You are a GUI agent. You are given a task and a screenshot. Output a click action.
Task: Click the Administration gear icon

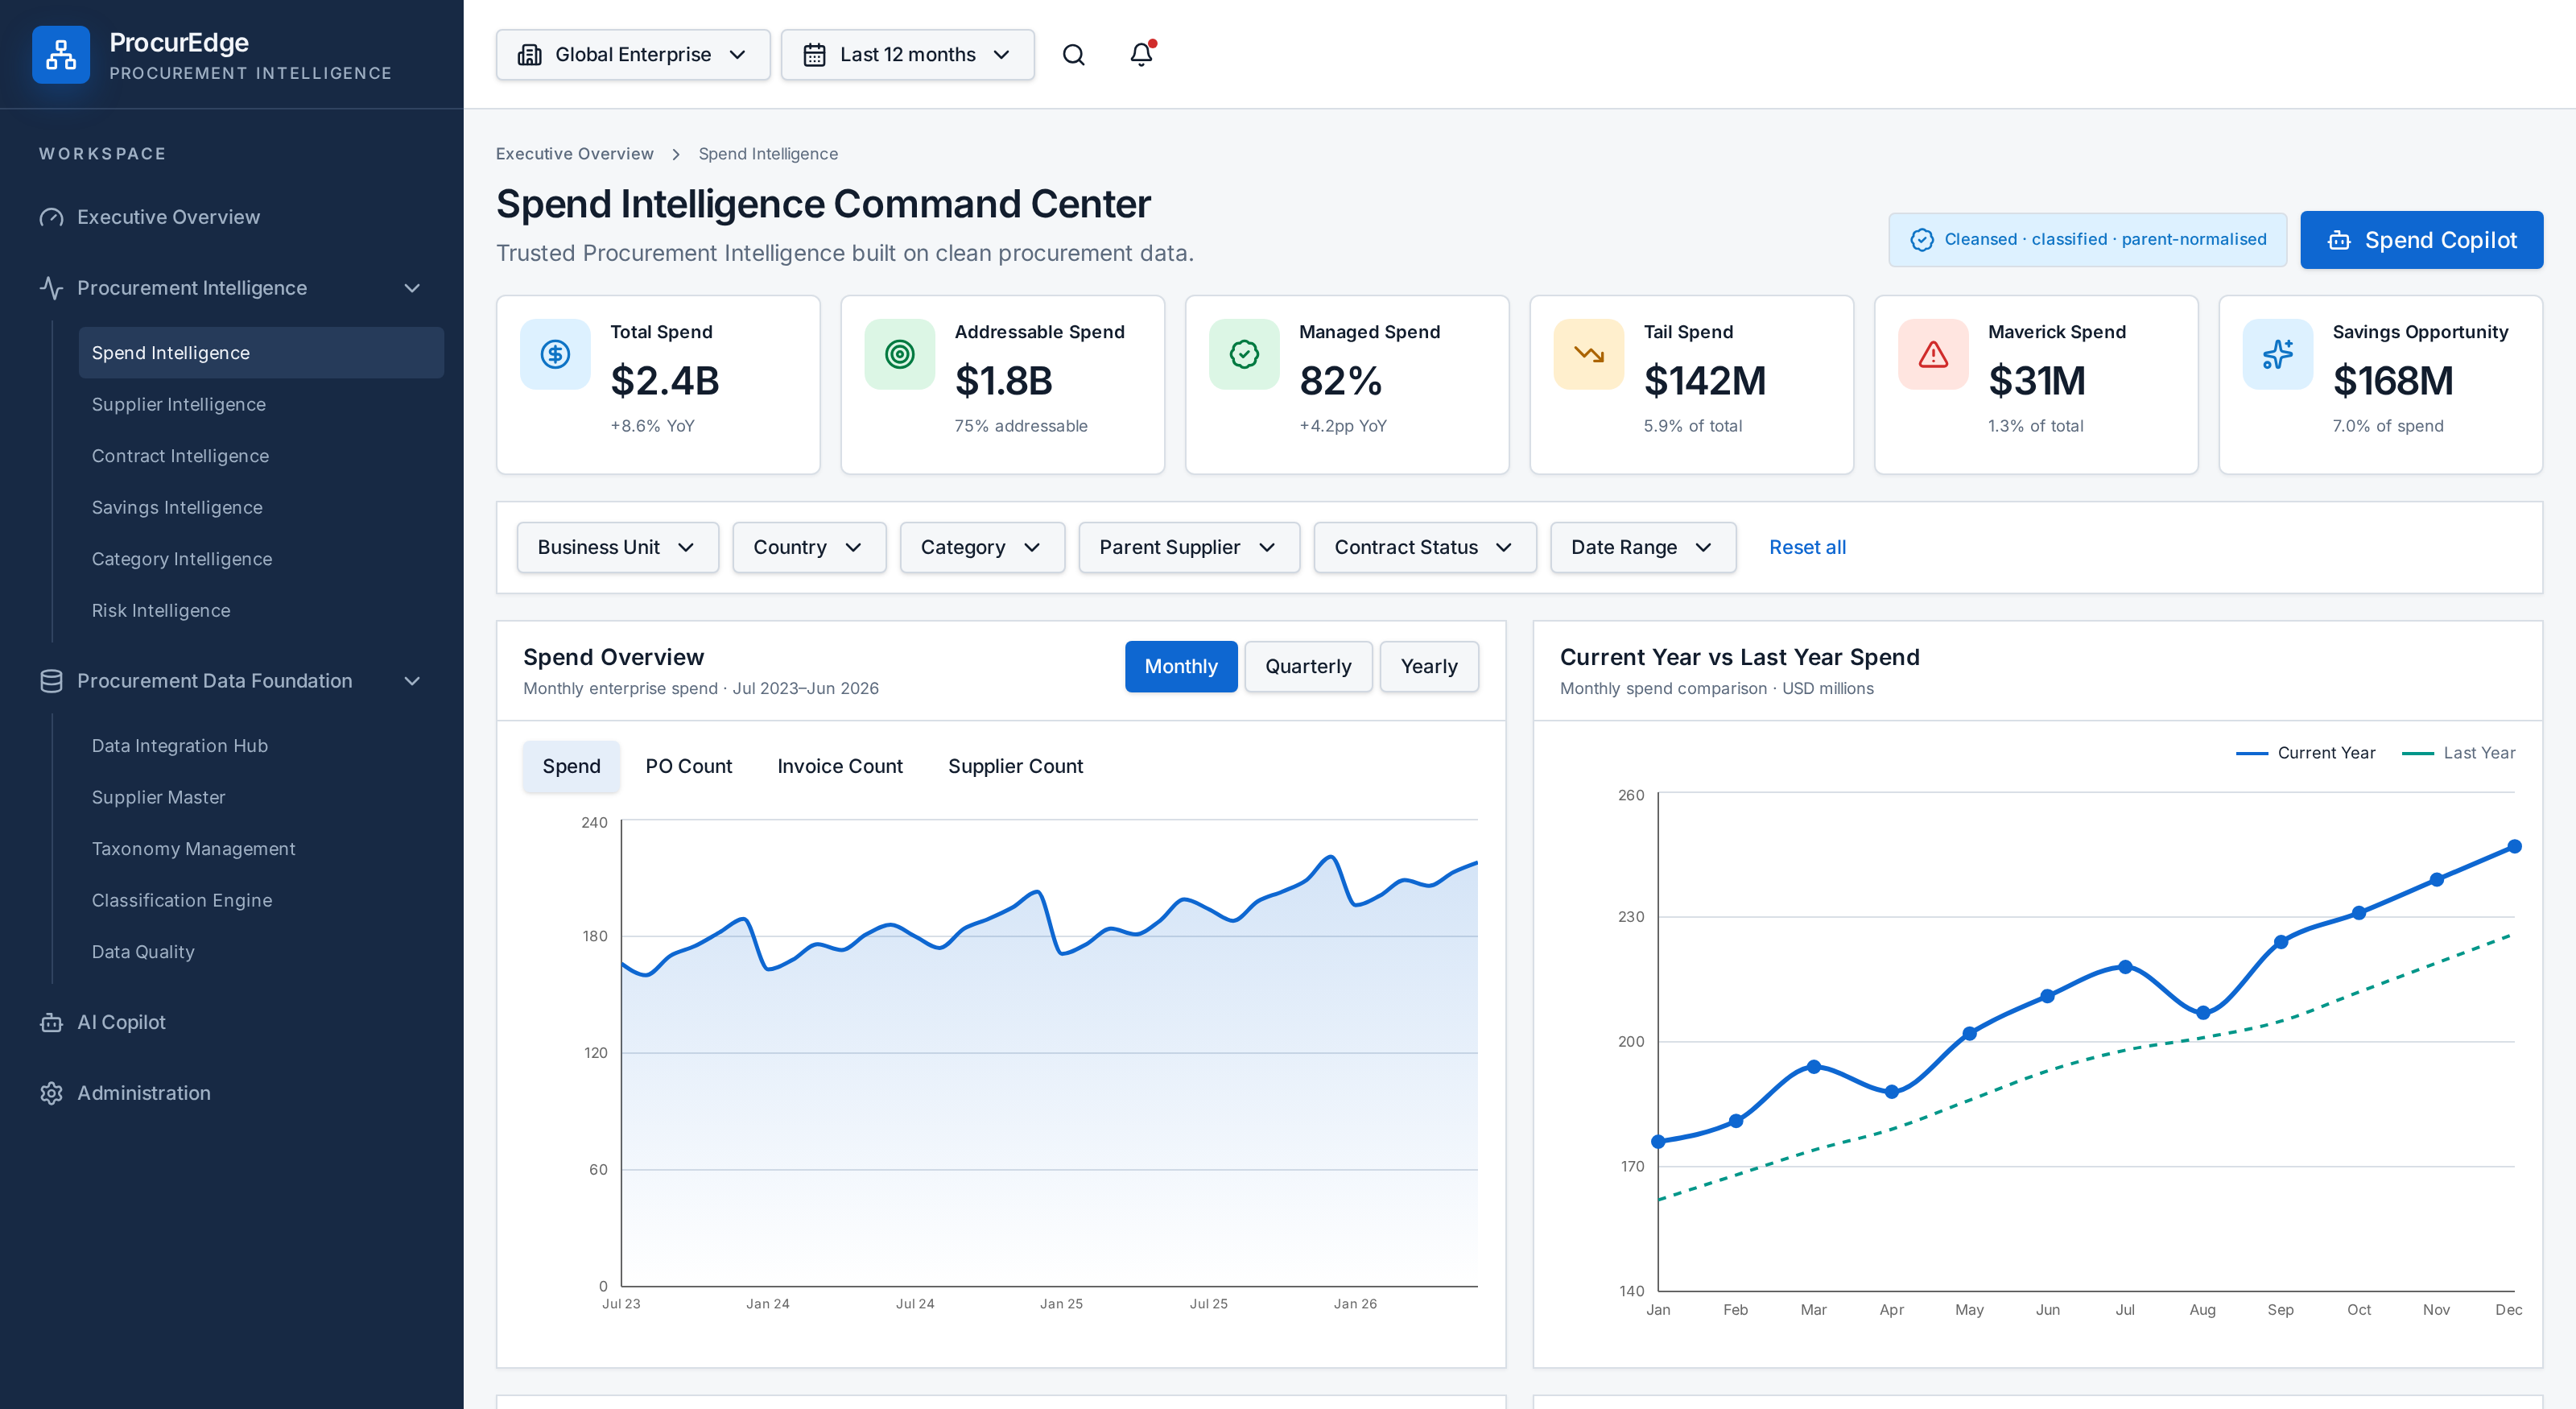(51, 1093)
